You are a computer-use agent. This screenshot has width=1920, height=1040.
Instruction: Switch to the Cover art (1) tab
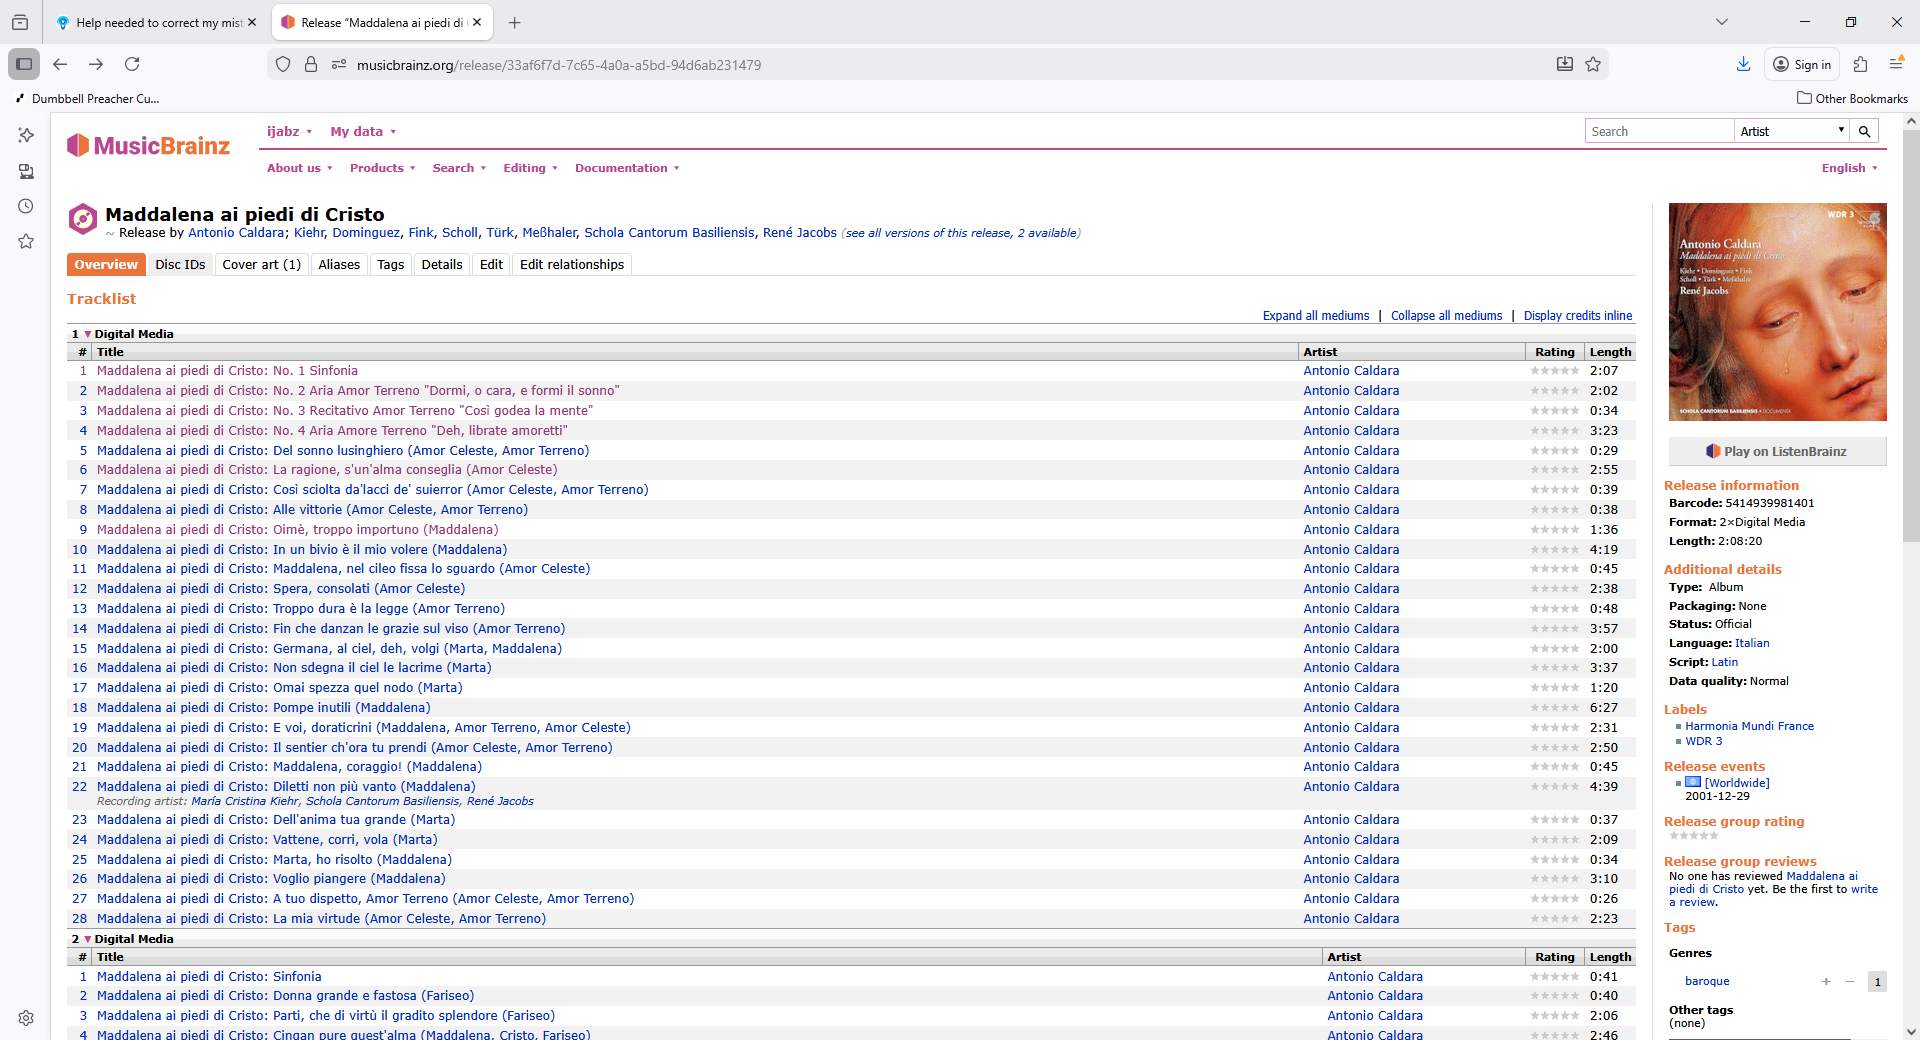pyautogui.click(x=261, y=265)
